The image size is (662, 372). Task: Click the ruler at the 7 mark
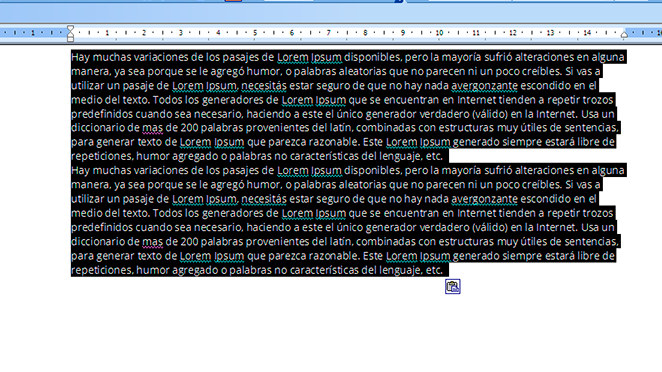click(328, 33)
